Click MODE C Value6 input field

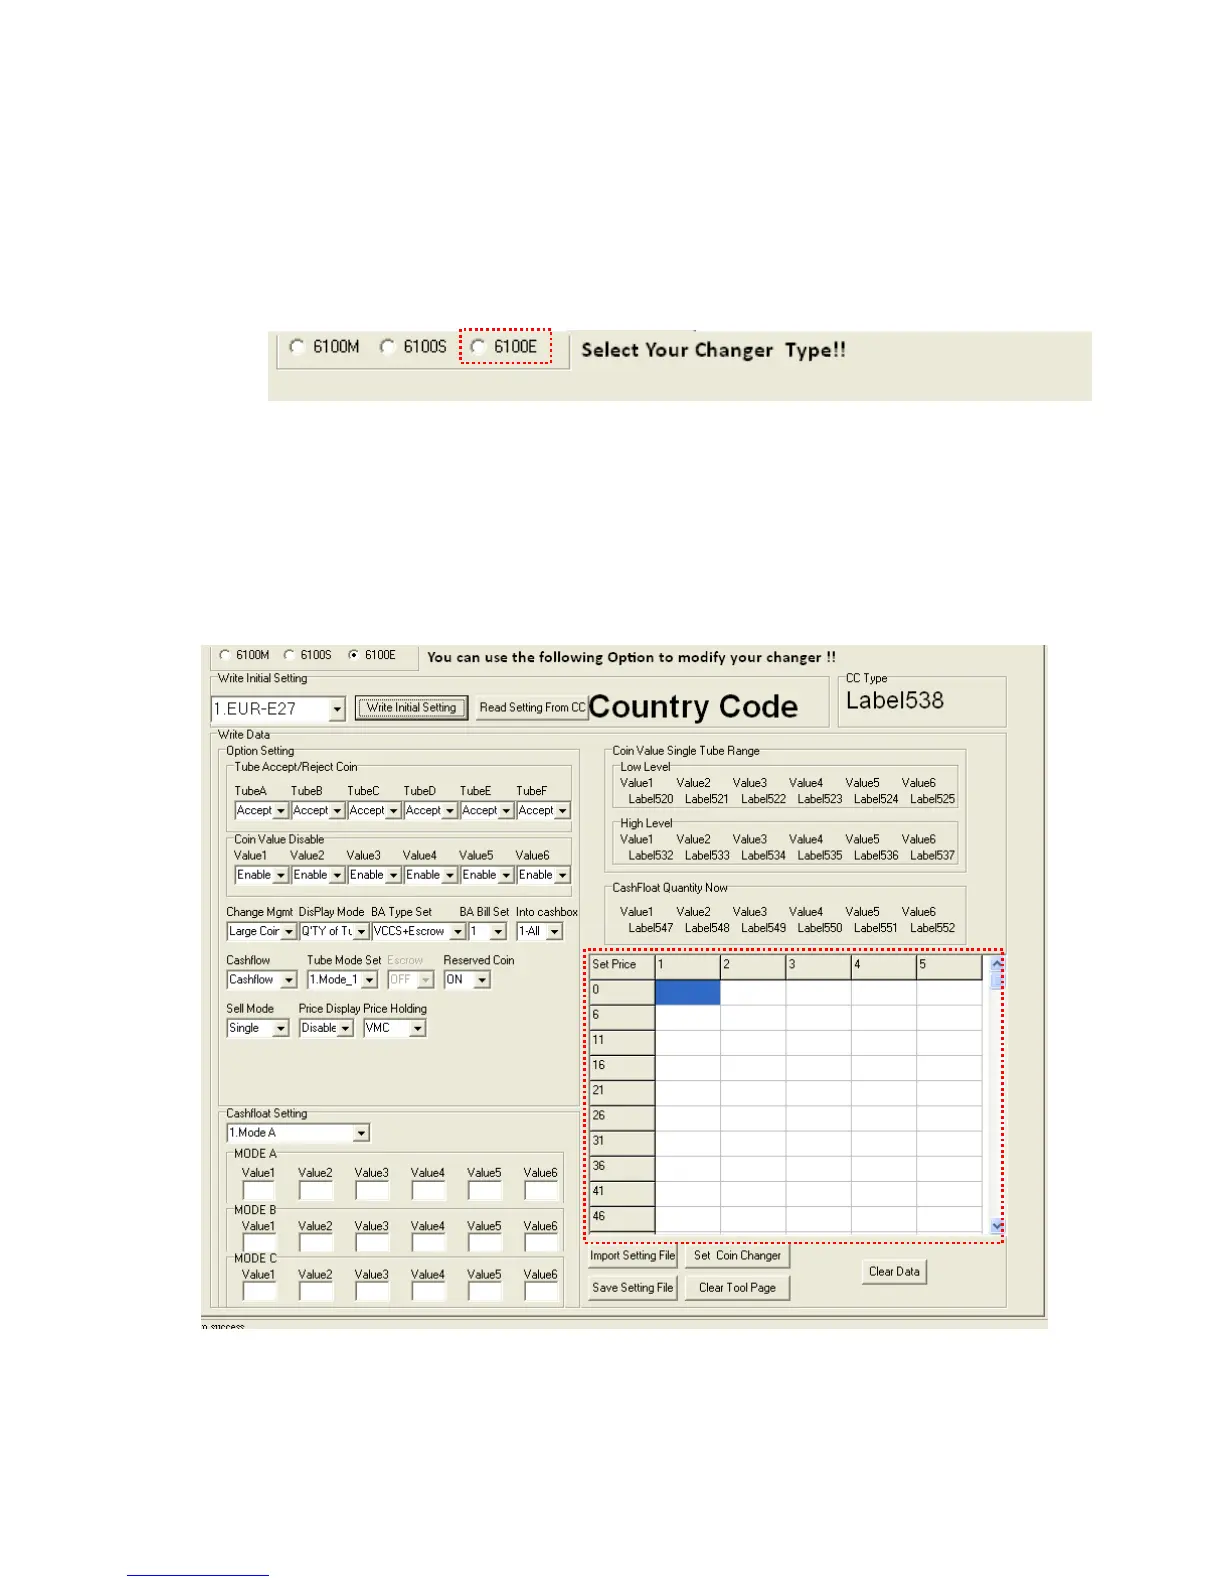[x=541, y=1291]
